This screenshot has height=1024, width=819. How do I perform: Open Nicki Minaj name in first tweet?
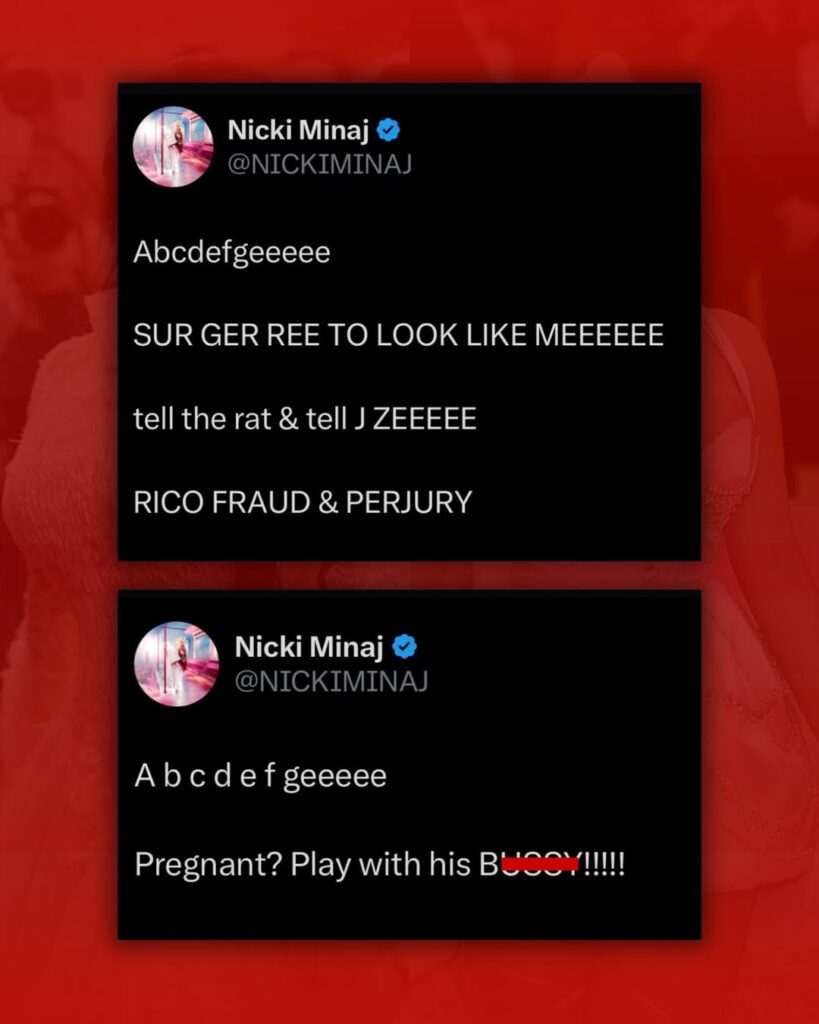[x=298, y=131]
